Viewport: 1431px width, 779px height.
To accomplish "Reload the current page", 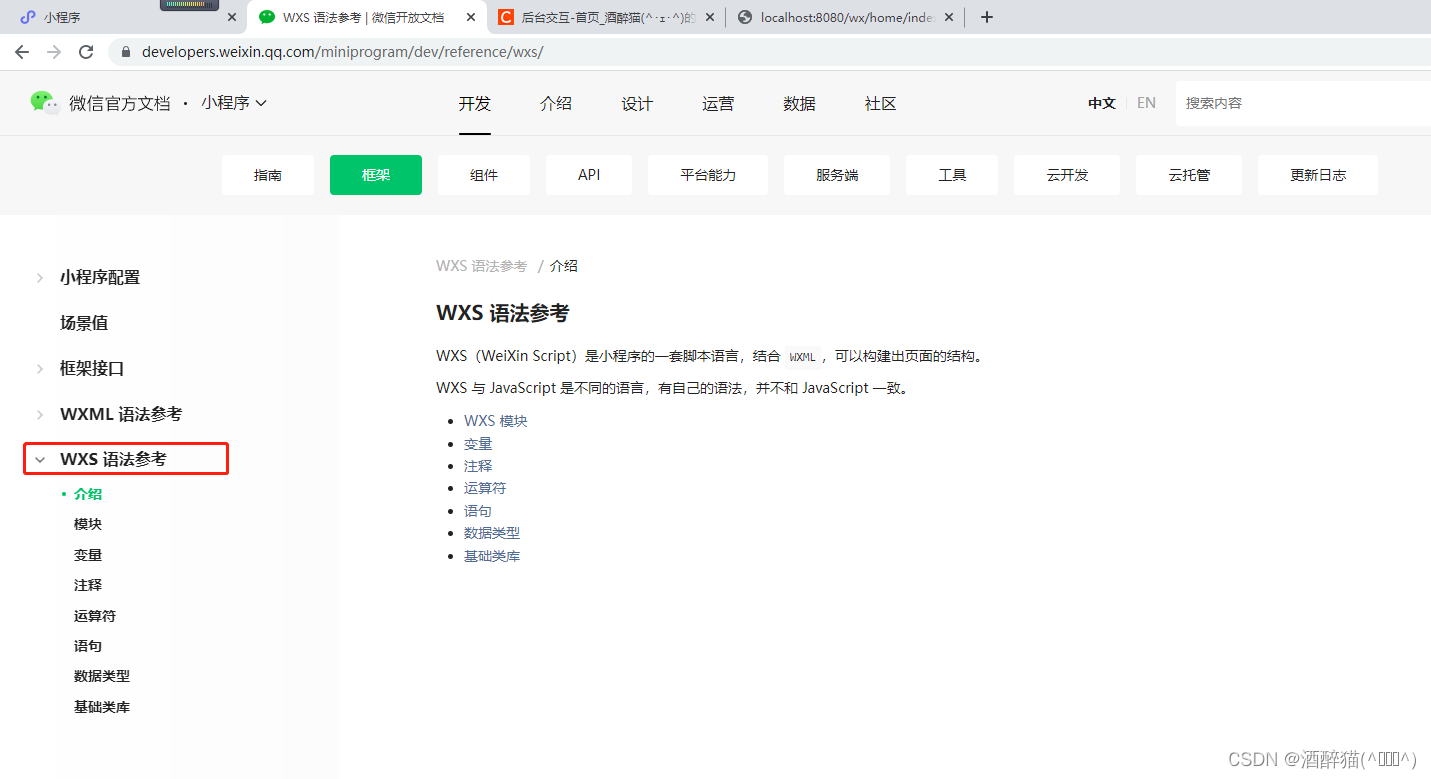I will click(x=86, y=52).
